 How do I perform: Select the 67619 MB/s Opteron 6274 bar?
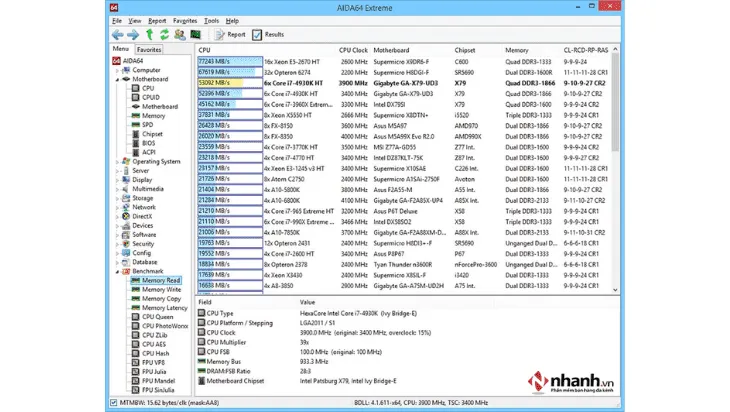(x=230, y=72)
